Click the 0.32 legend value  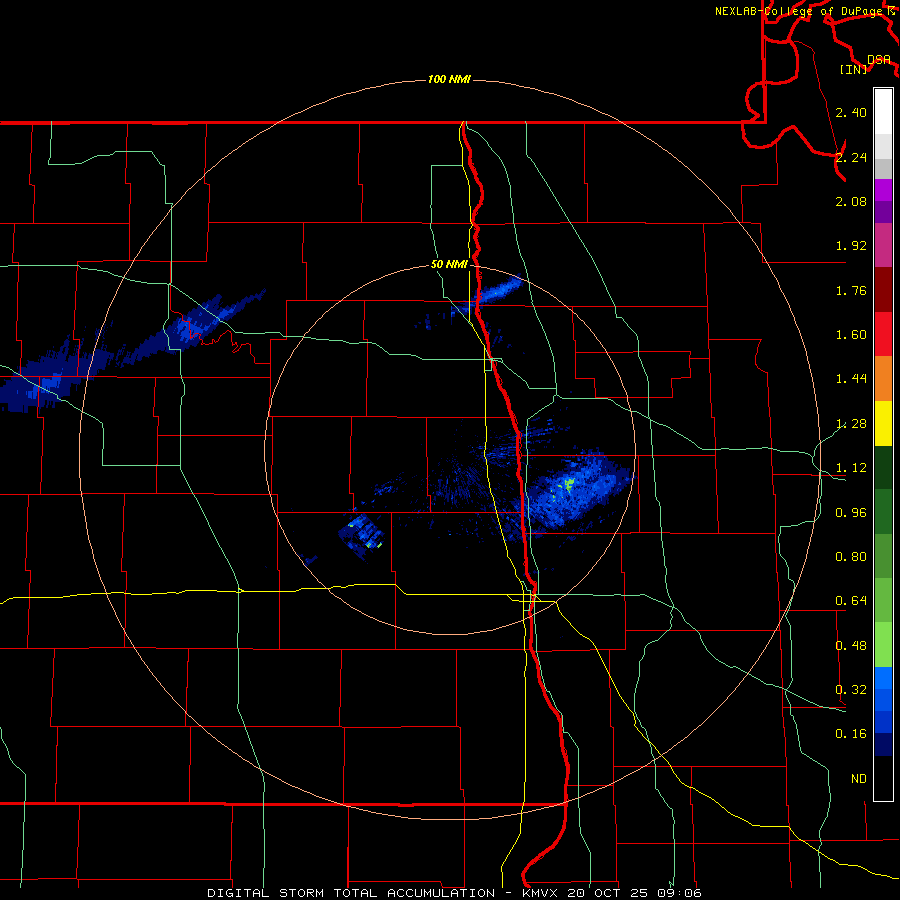(x=851, y=690)
